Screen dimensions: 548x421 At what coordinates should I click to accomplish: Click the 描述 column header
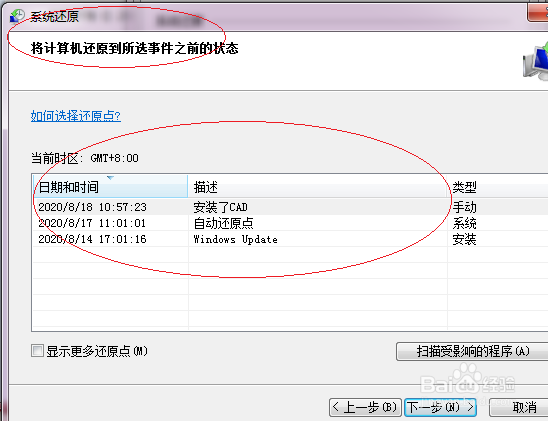point(318,187)
